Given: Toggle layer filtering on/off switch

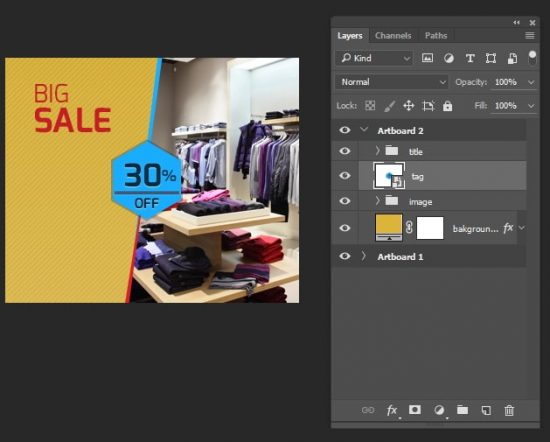Looking at the screenshot, I should pos(532,58).
